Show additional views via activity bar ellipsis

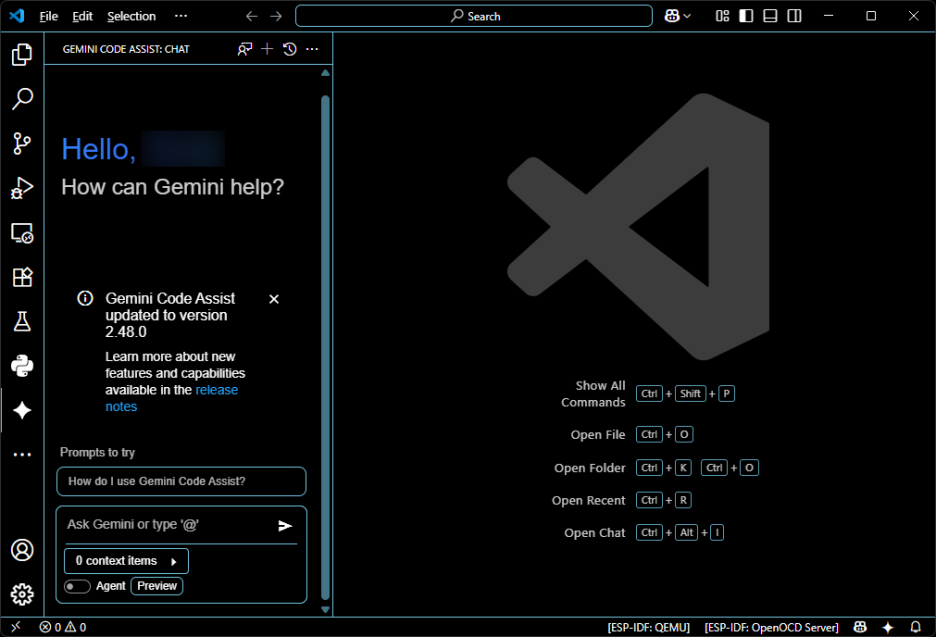point(22,454)
